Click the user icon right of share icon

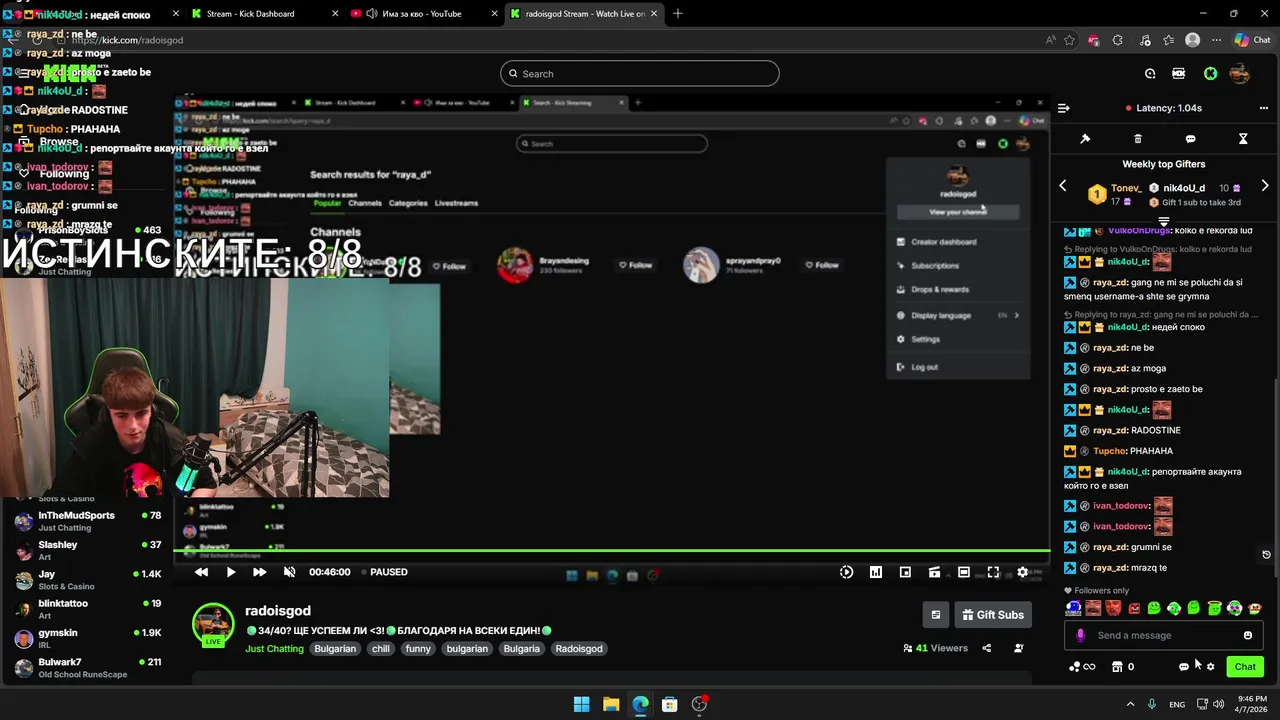pyautogui.click(x=1019, y=648)
